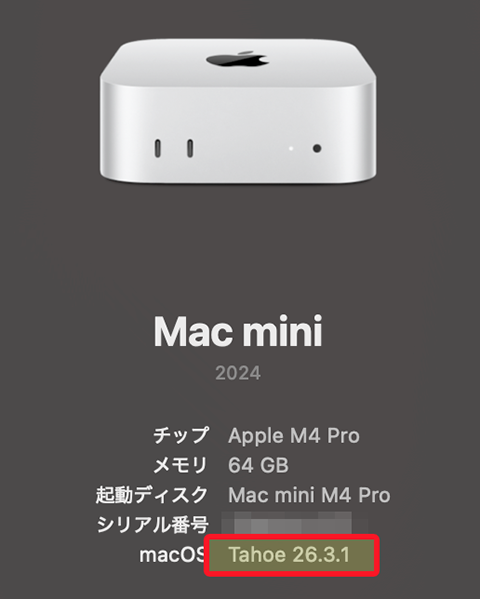Click the シリアル番号 label
Image resolution: width=480 pixels, height=599 pixels.
(152, 525)
